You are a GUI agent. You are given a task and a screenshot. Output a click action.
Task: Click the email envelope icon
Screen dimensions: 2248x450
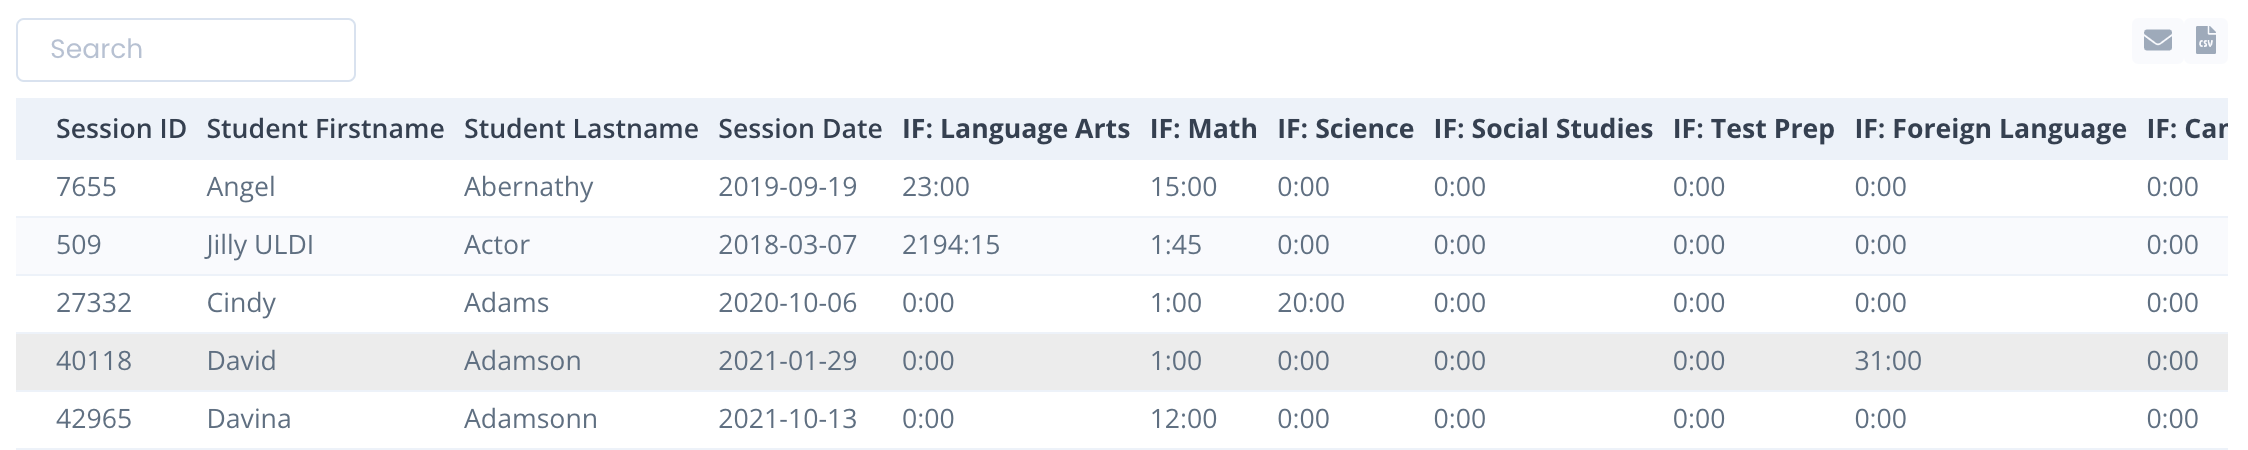(2157, 41)
